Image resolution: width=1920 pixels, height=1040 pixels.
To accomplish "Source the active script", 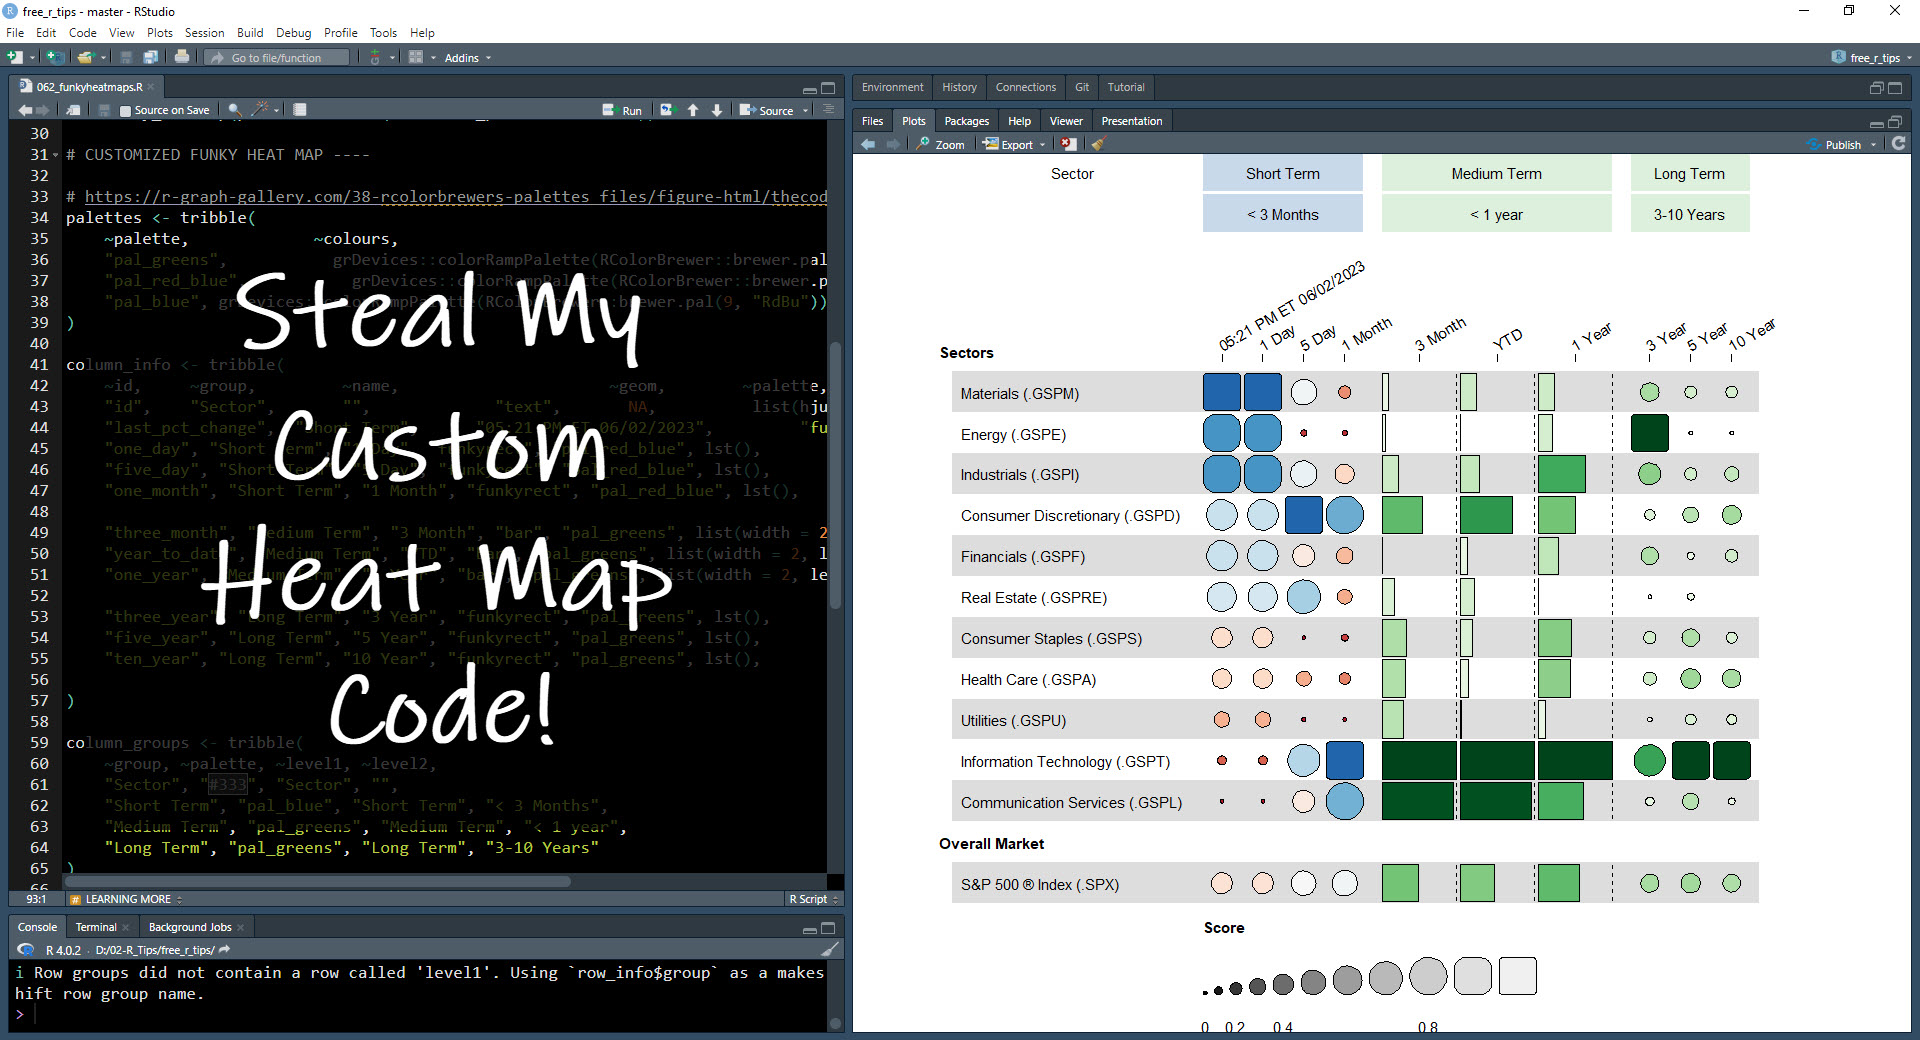I will point(767,110).
